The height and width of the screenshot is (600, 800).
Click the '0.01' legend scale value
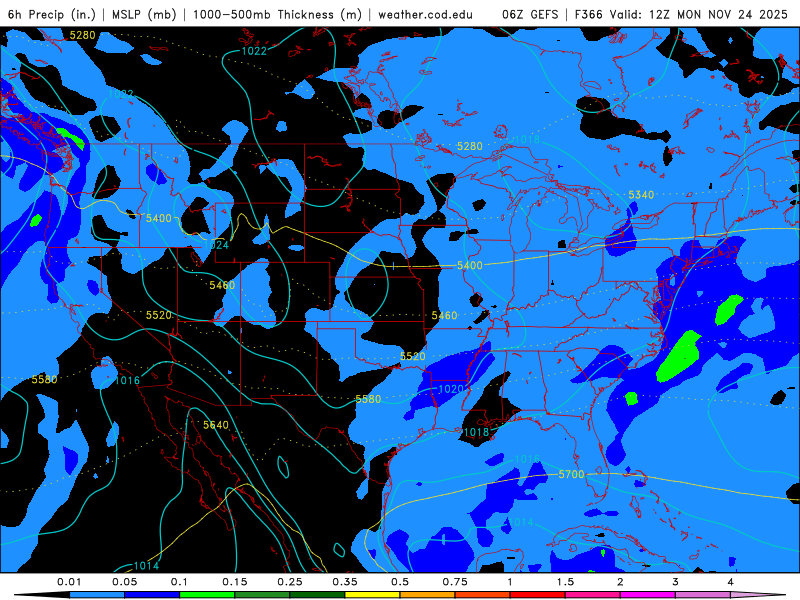pos(69,582)
